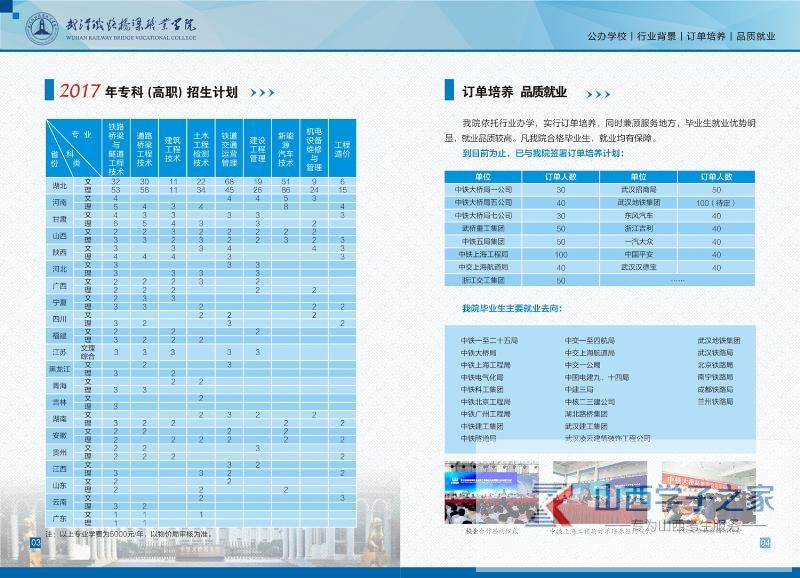Click the 云南 province row label
The image size is (800, 578).
[x=60, y=502]
